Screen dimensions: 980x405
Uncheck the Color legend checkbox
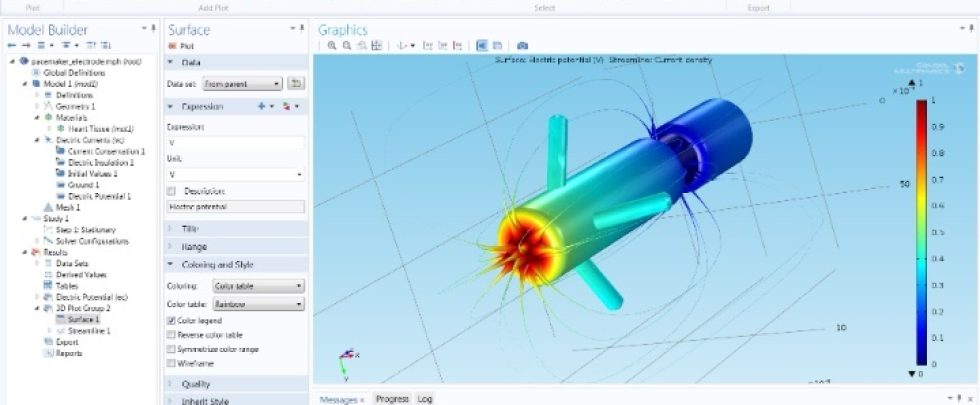[x=171, y=321]
